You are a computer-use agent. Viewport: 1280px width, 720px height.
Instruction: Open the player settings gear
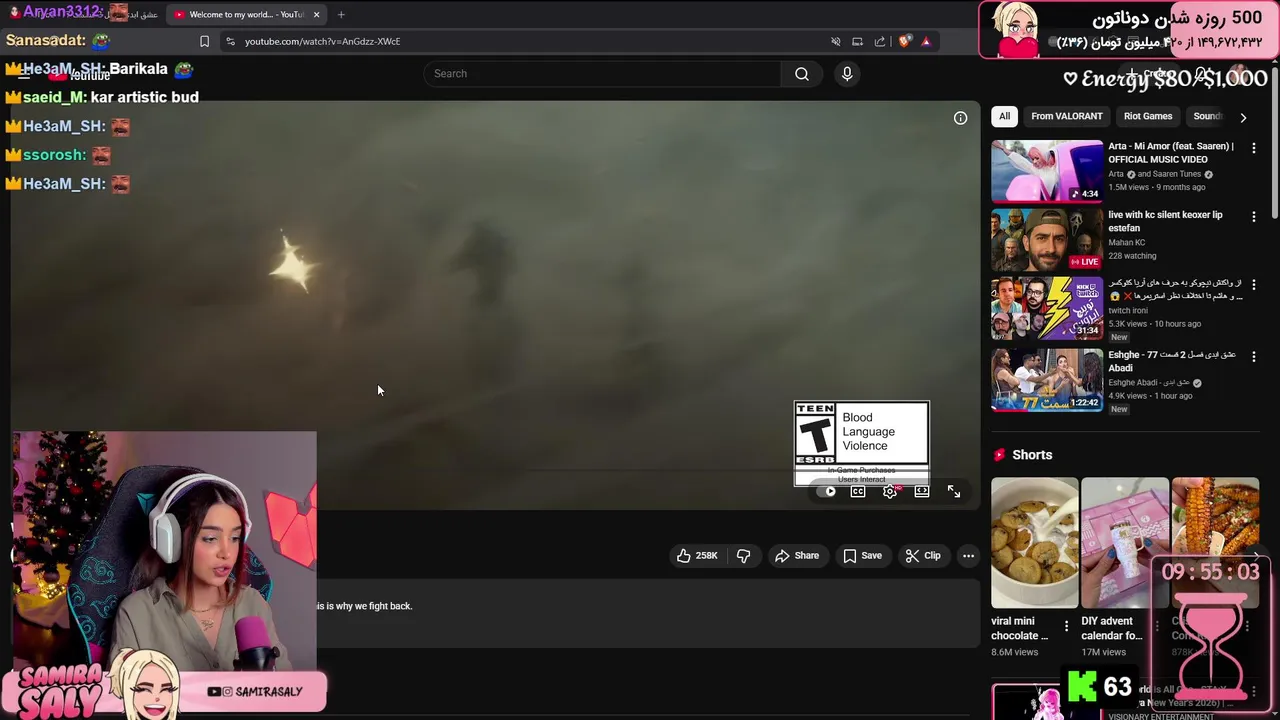click(890, 491)
